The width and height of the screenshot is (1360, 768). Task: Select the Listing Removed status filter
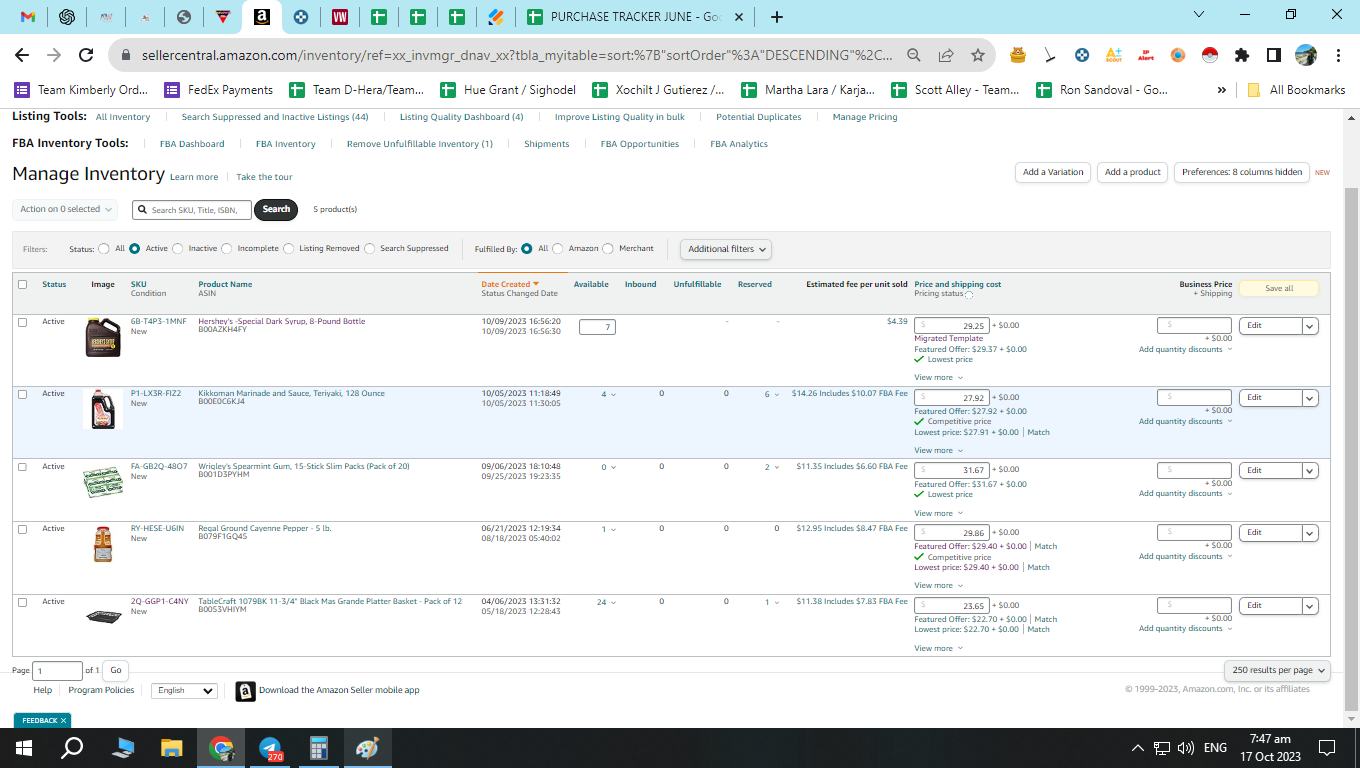click(x=289, y=249)
